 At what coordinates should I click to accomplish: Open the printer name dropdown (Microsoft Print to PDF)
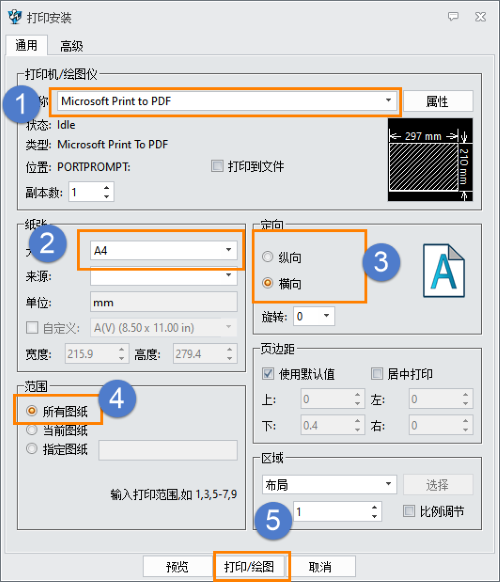tap(227, 101)
